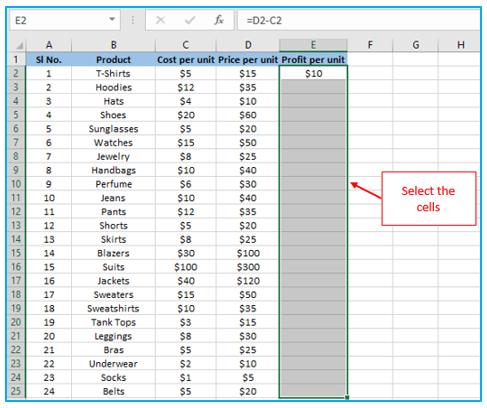The width and height of the screenshot is (487, 408).
Task: Select column E header
Action: tap(313, 45)
